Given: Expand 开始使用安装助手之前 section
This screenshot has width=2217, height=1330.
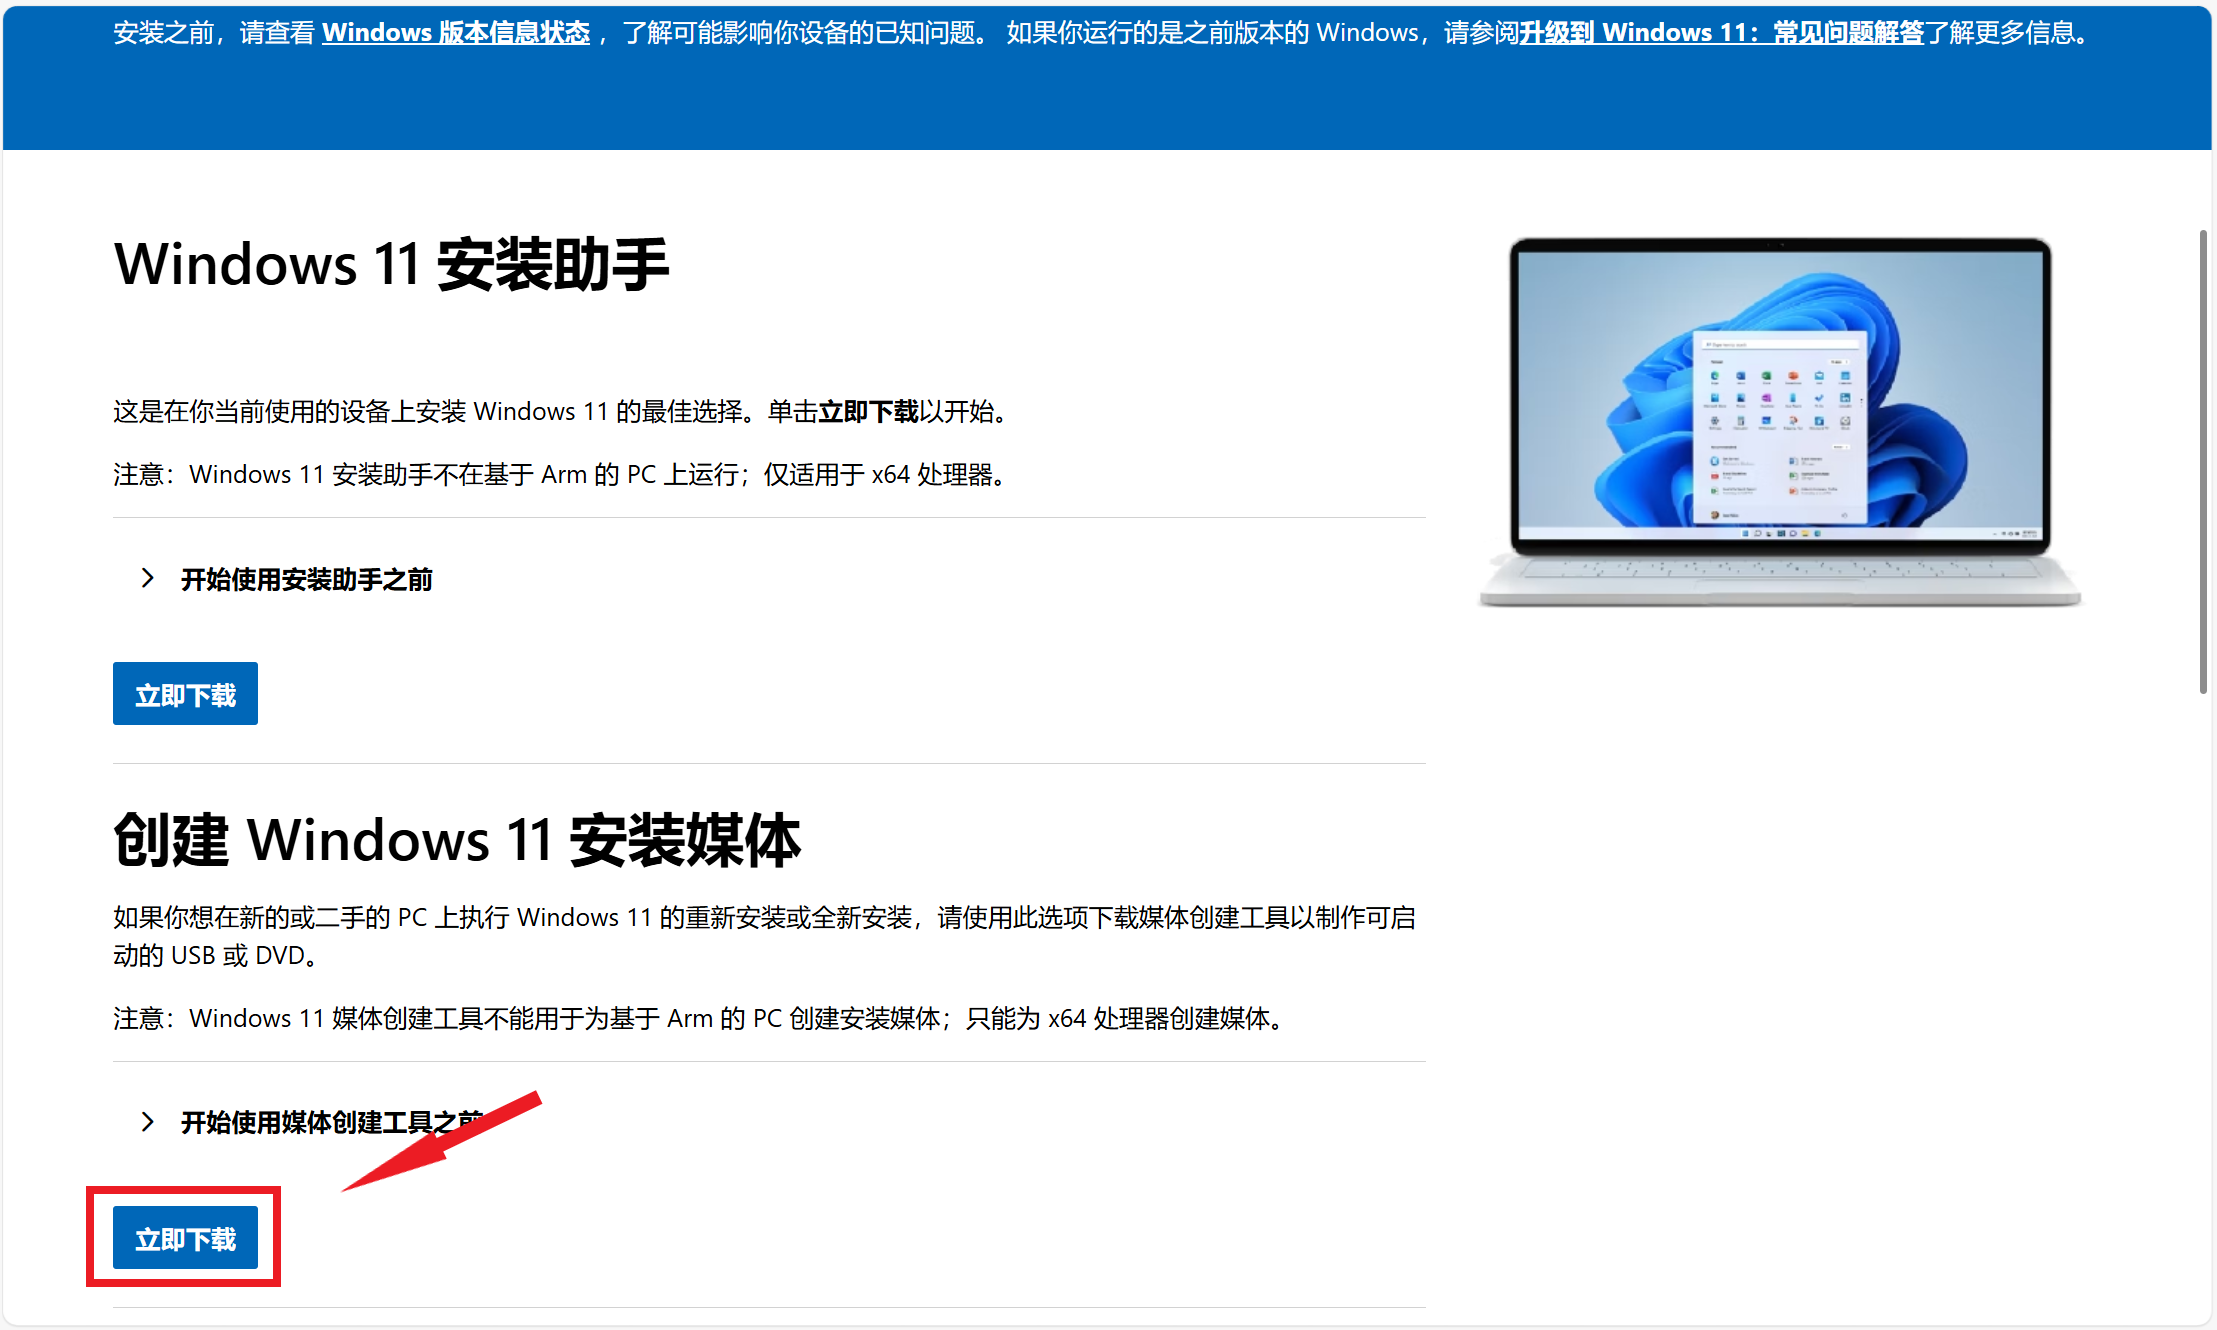Looking at the screenshot, I should click(287, 579).
